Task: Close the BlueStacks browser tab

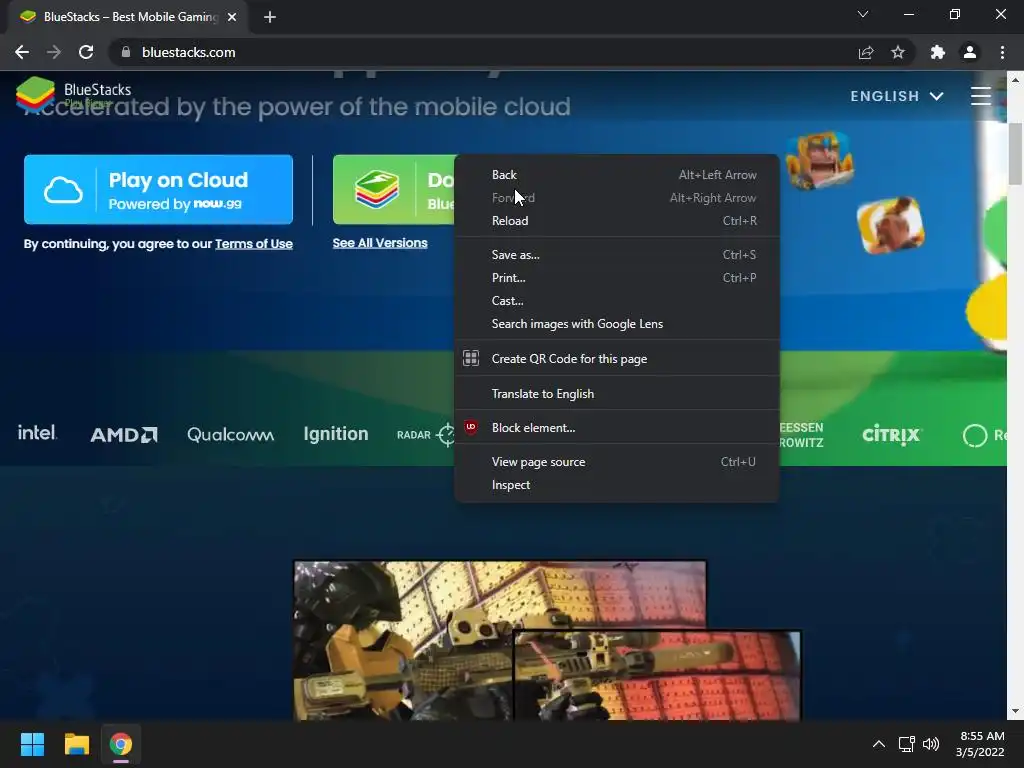Action: [x=232, y=17]
